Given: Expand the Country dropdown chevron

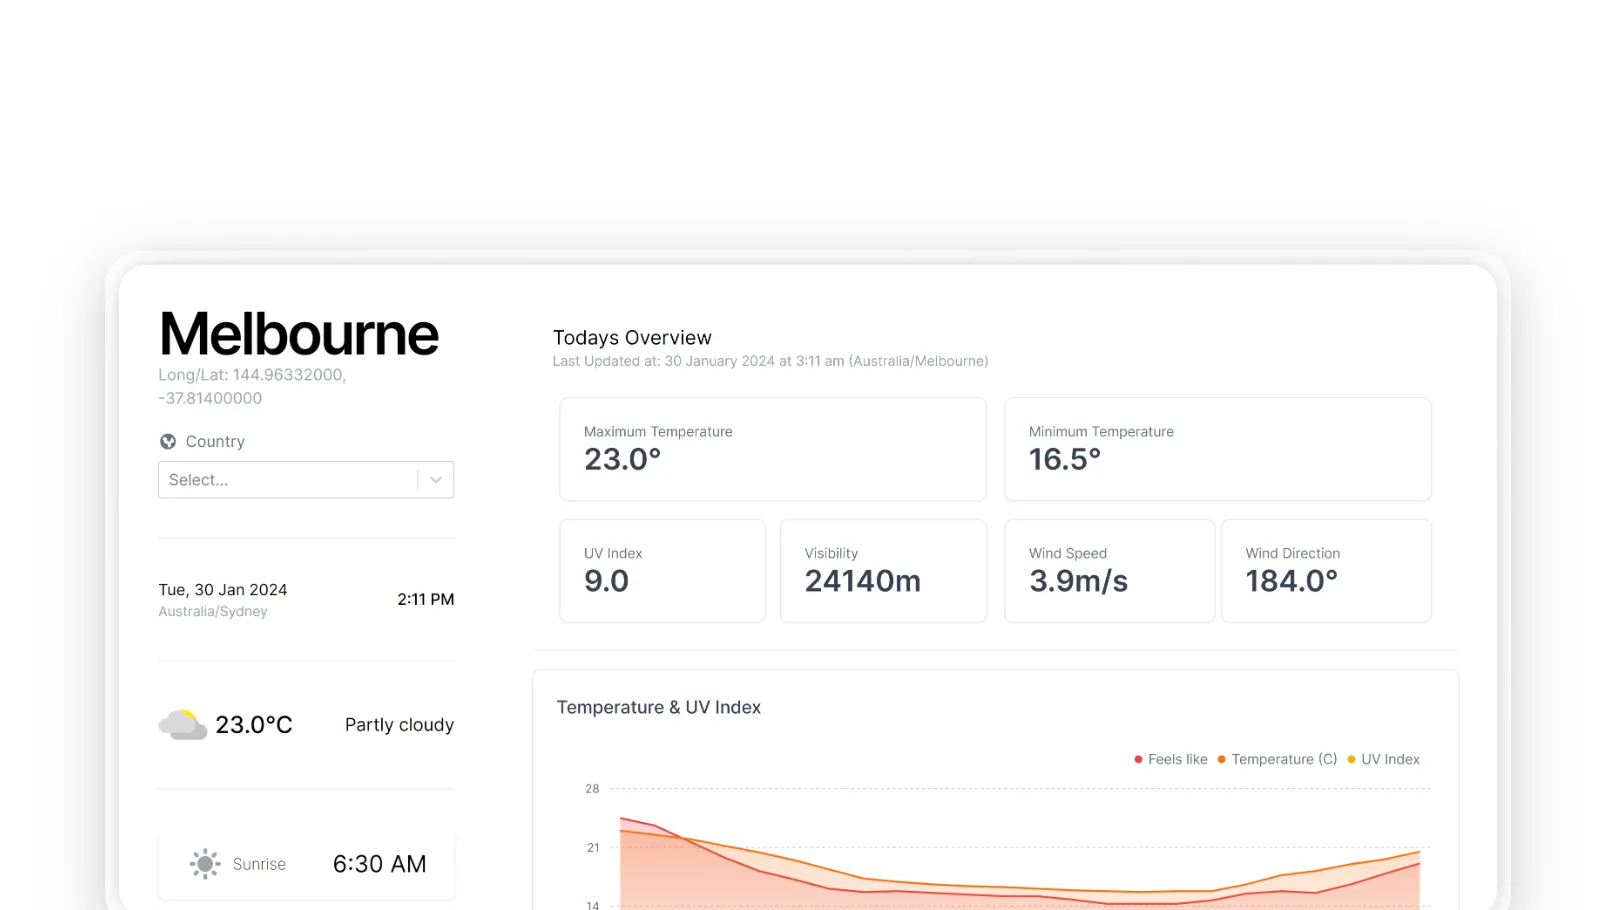Looking at the screenshot, I should (436, 480).
